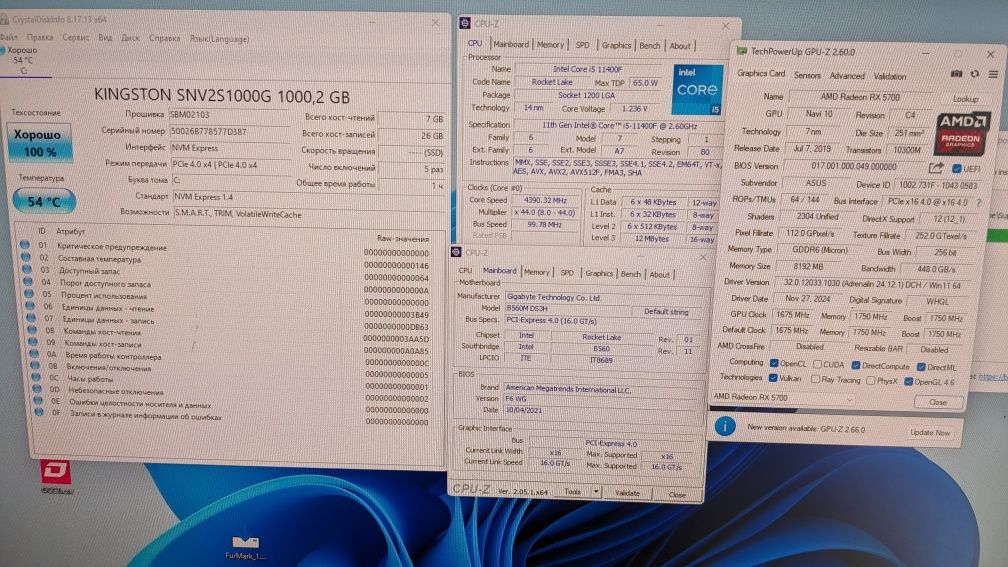
Task: Toggle the OpenGL 4.6 checkbox in GPU-Z
Action: pyautogui.click(x=908, y=381)
